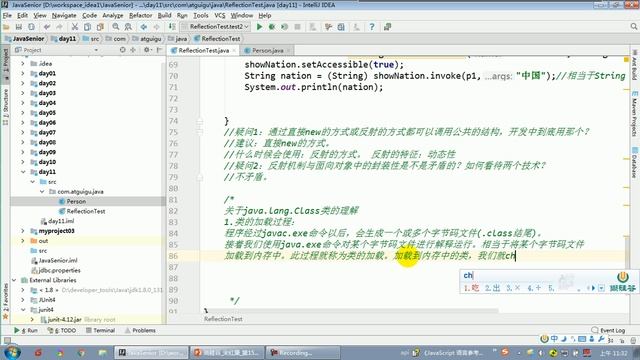The height and width of the screenshot is (360, 640).
Task: Click the Project Structure toolbar icon
Action: click(341, 27)
